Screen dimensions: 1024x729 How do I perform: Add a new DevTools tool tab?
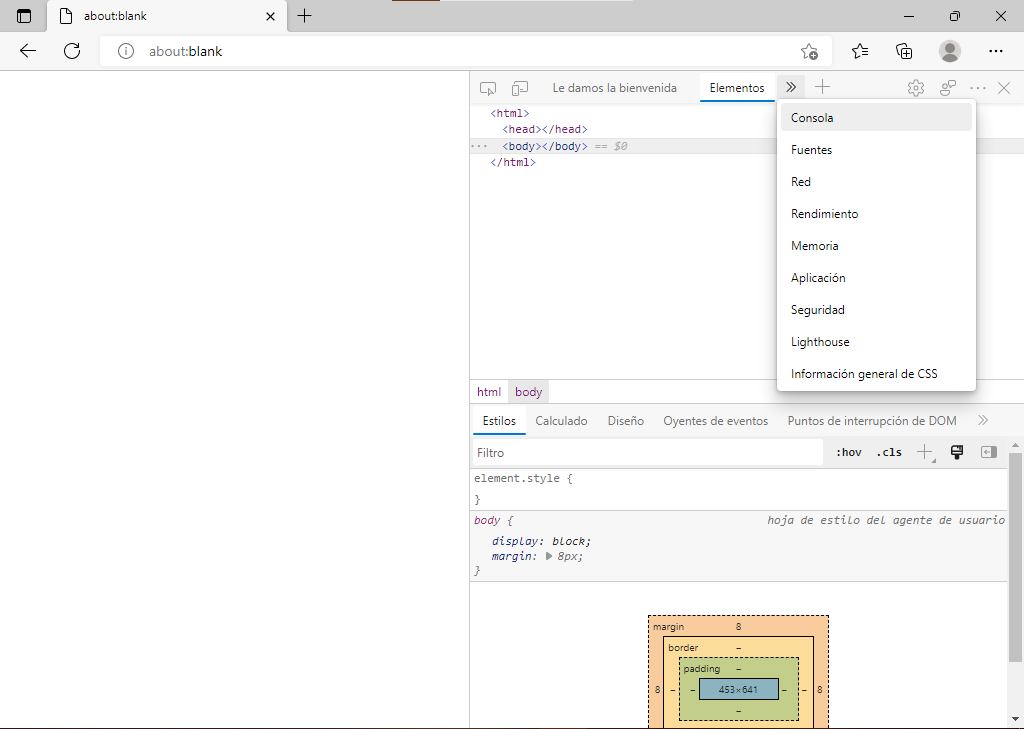coord(822,87)
